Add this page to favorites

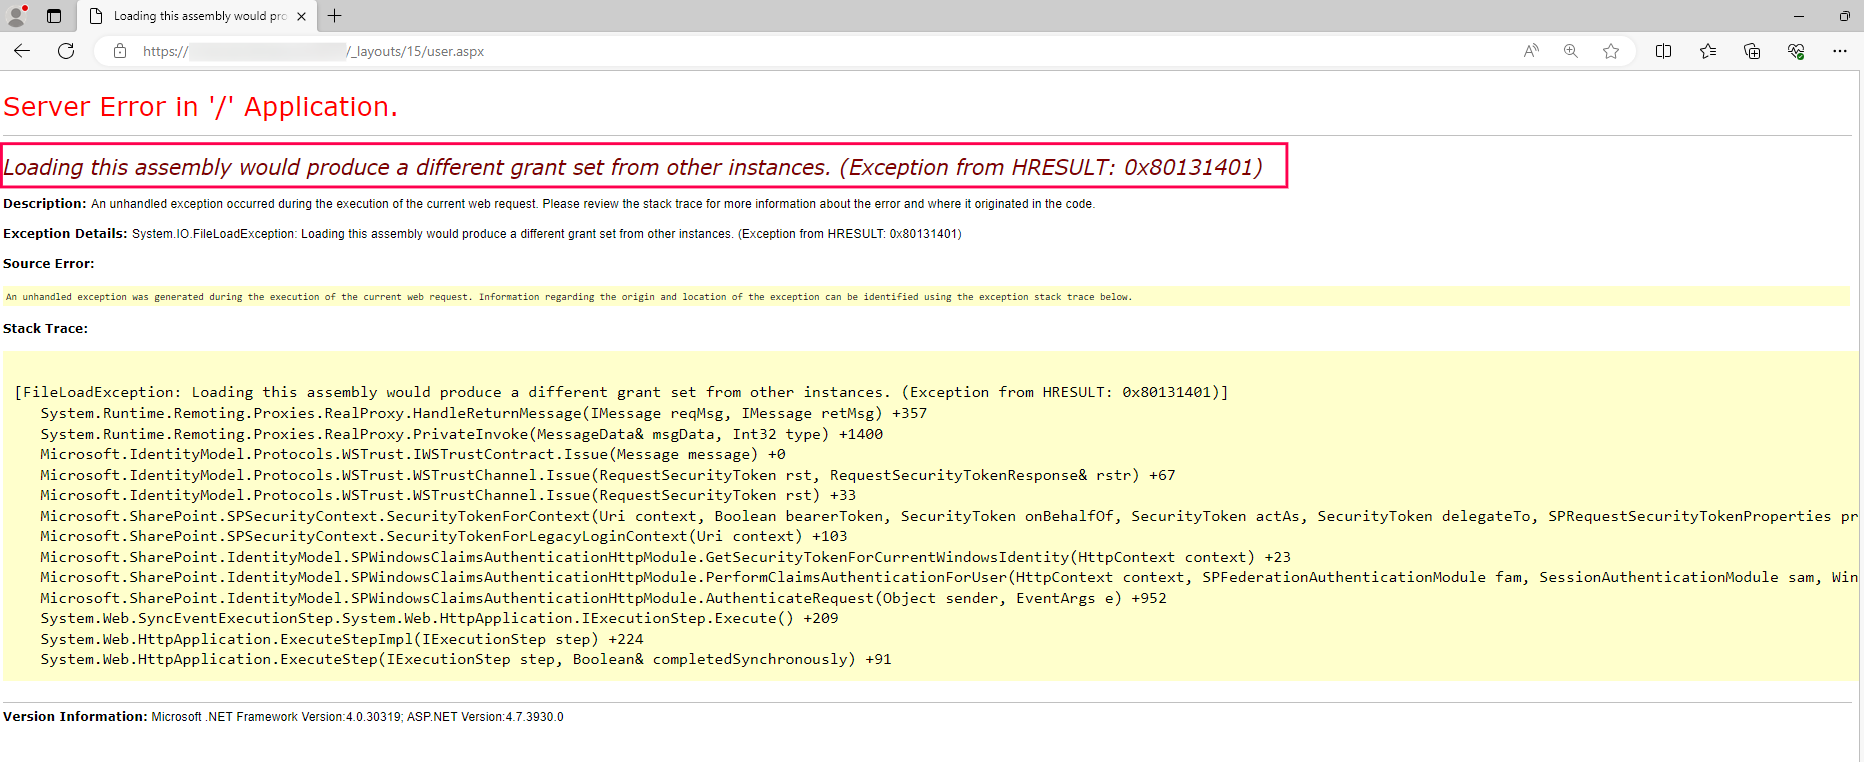coord(1610,51)
